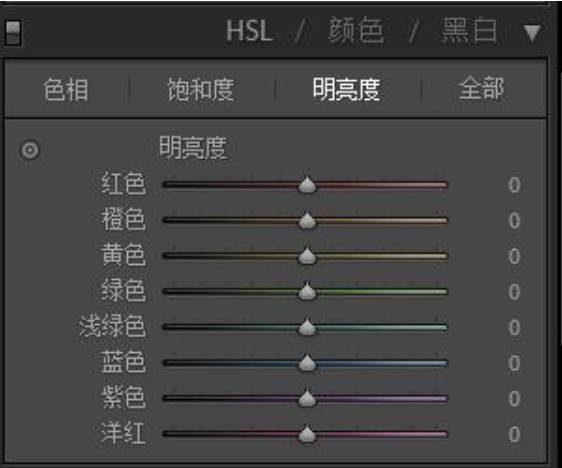562x468 pixels.
Task: Click the 蓝色 luminance slider handle
Action: [307, 363]
